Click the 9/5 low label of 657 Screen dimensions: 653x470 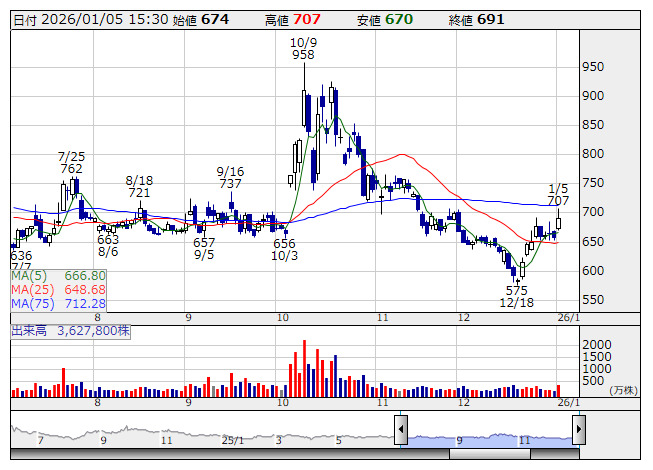click(204, 249)
